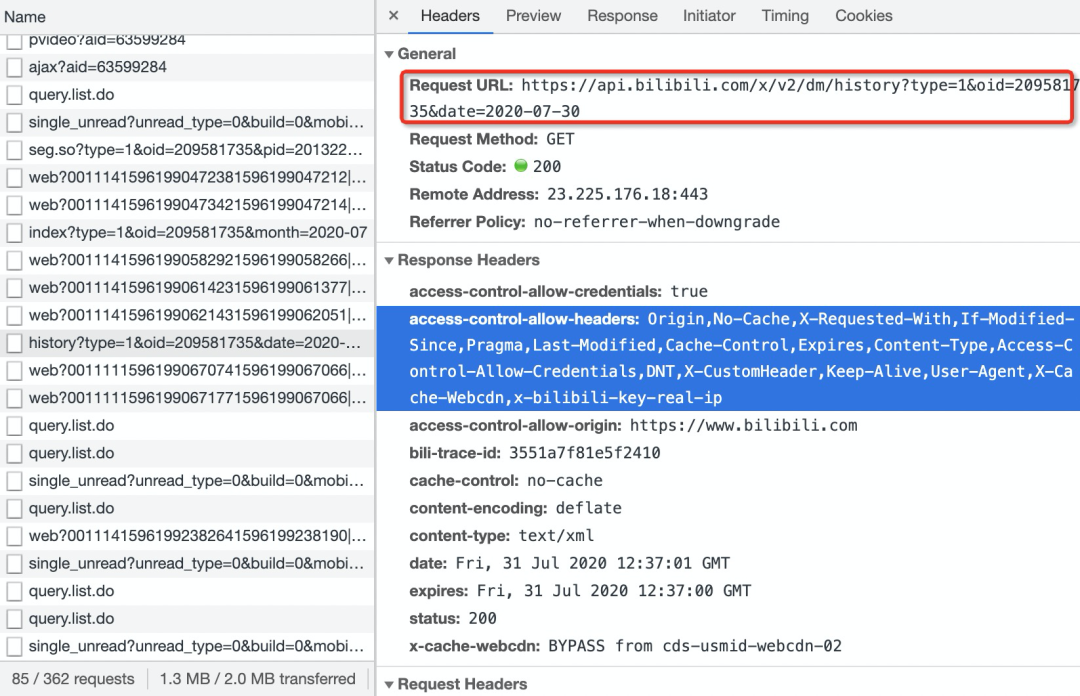The width and height of the screenshot is (1080, 696).
Task: Click the icon for history?type=1 request
Action: pyautogui.click(x=14, y=343)
